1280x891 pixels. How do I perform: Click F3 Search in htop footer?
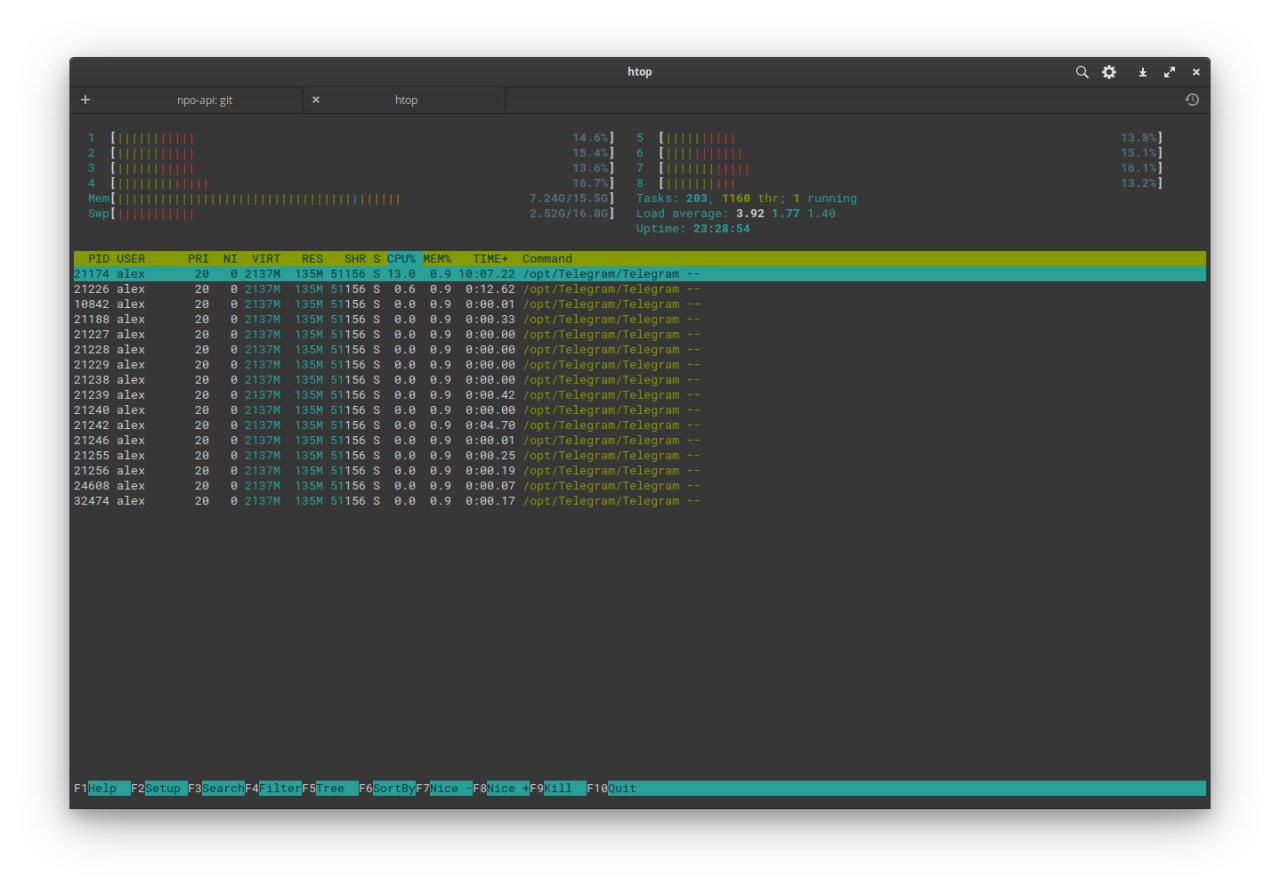(216, 788)
